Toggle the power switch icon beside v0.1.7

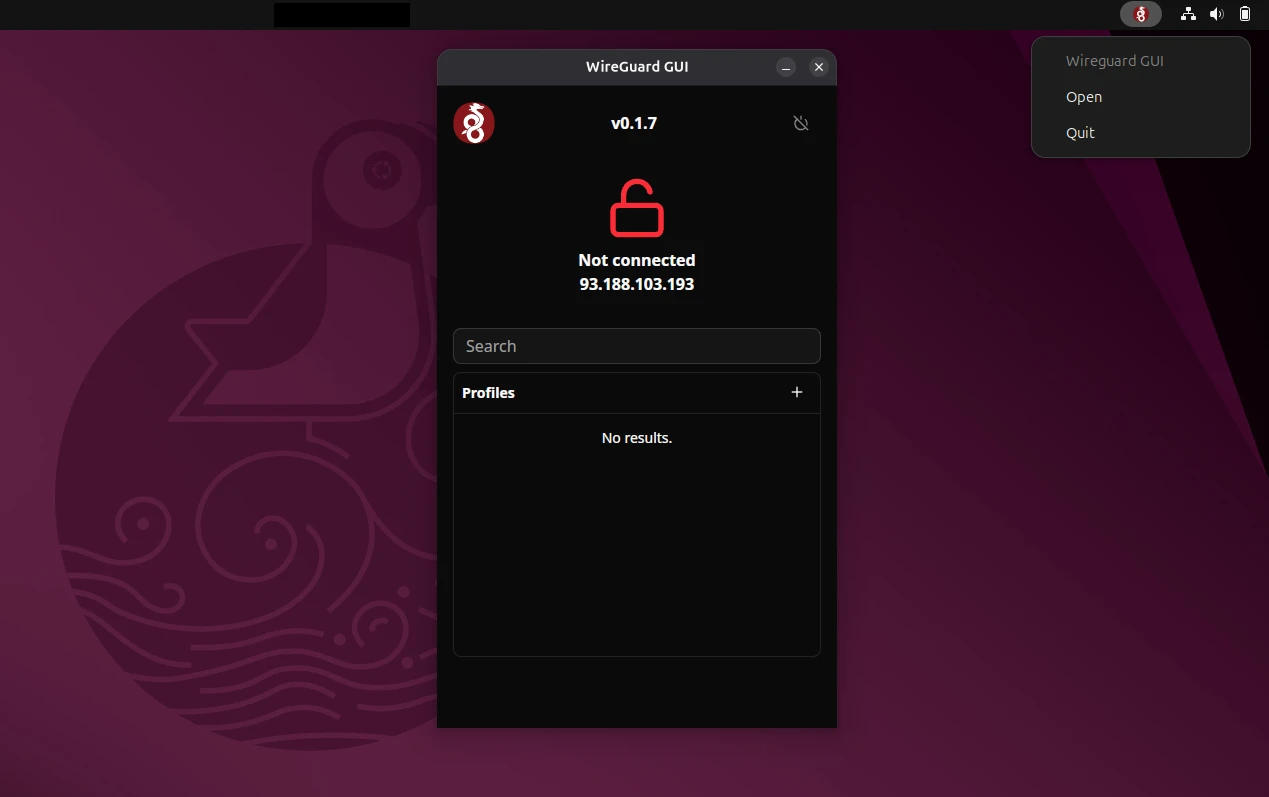pyautogui.click(x=801, y=122)
